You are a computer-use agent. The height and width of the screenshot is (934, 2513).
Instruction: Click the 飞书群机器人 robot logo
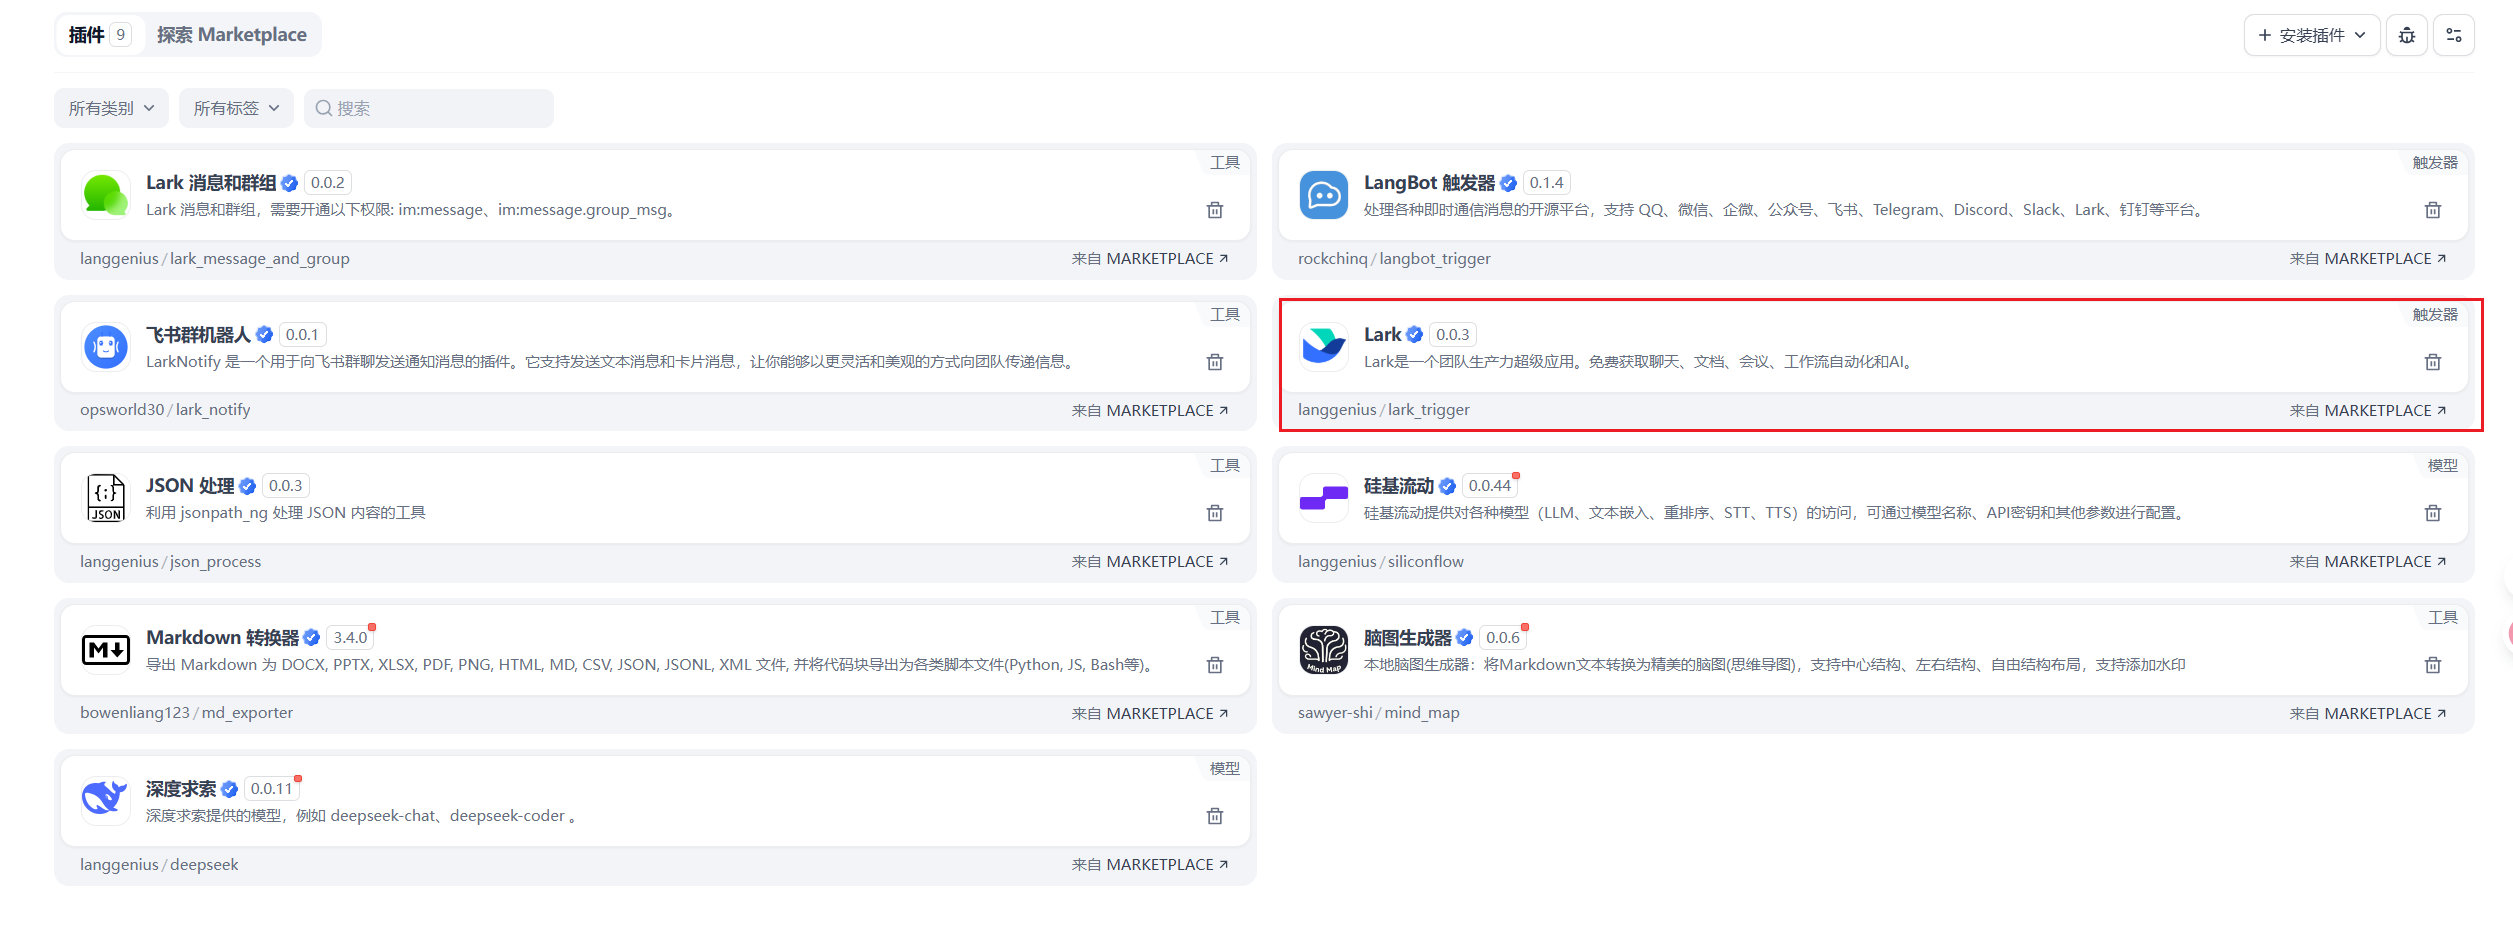[x=105, y=347]
